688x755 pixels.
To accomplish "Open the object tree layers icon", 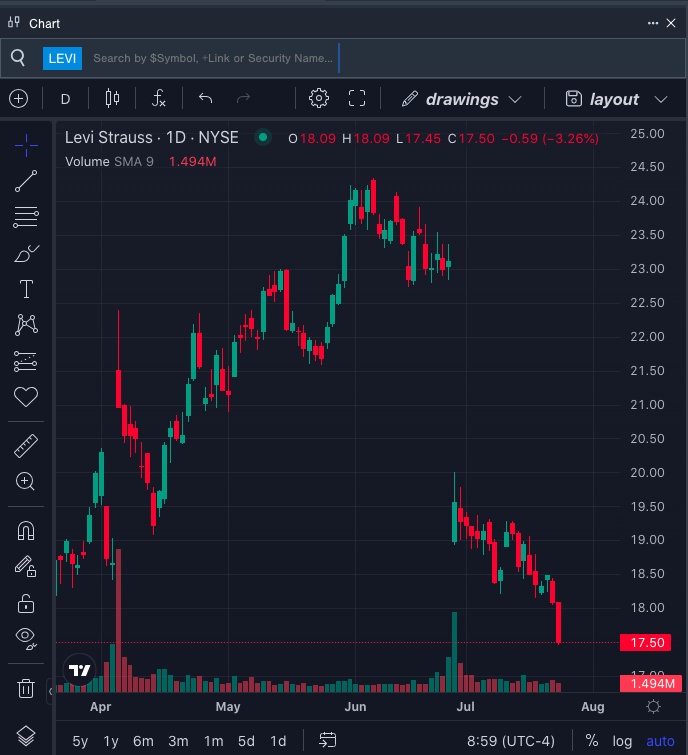I will pos(26,735).
